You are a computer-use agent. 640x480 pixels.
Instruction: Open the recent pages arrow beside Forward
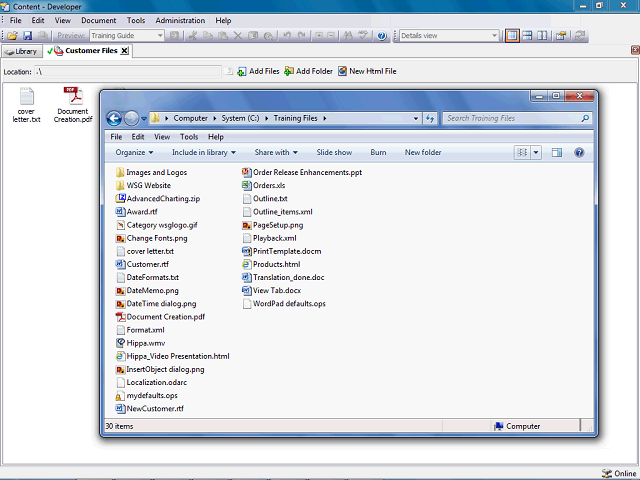(144, 119)
